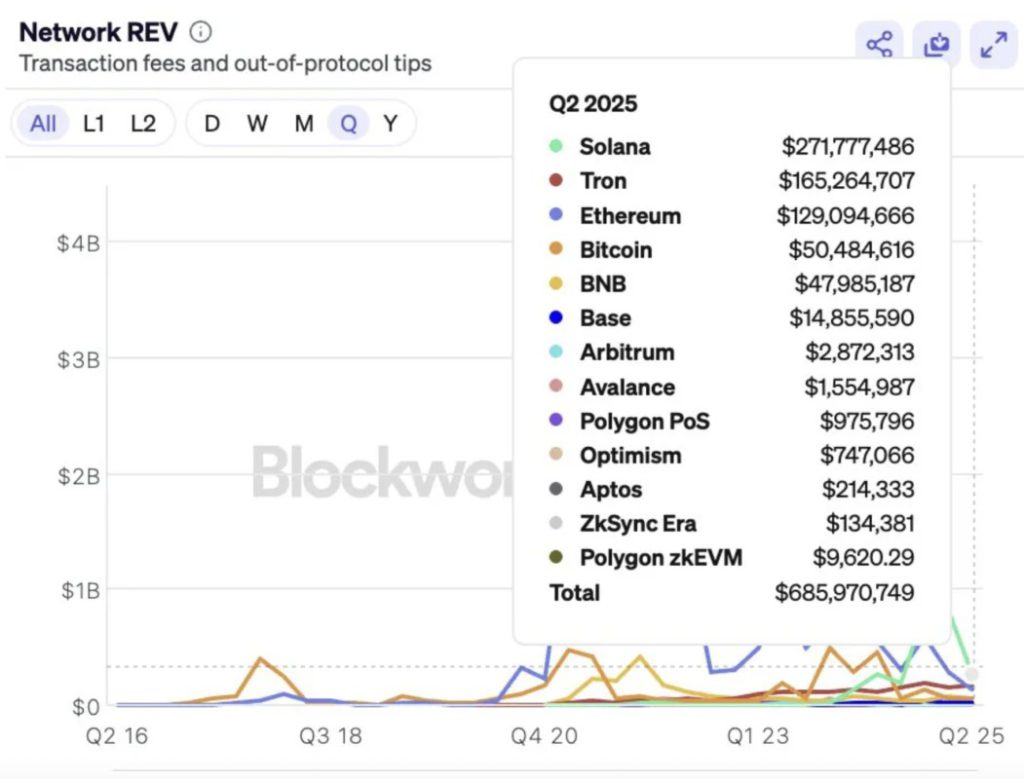
Task: Click the BNB label in tooltip
Action: coord(603,284)
